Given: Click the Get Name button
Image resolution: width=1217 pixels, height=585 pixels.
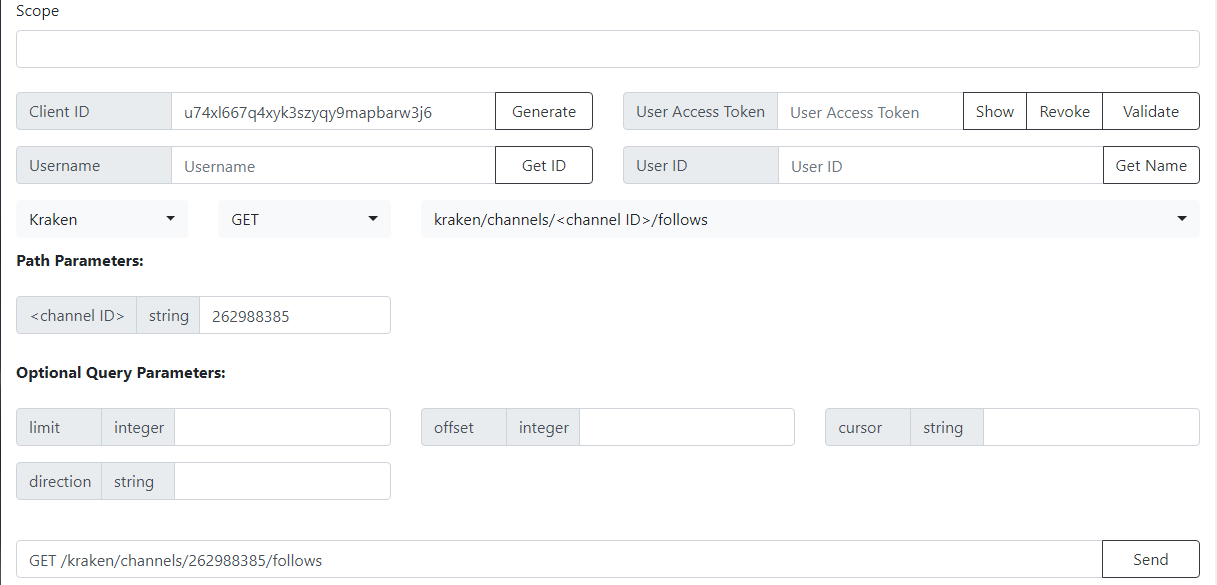Looking at the screenshot, I should point(1151,166).
